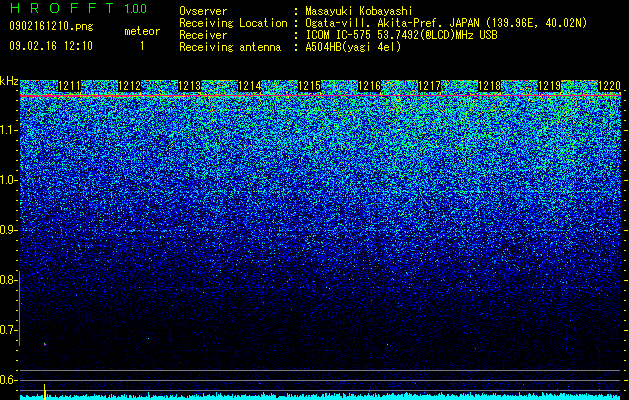Select the 1214 time marker
629x400 pixels.
click(250, 86)
